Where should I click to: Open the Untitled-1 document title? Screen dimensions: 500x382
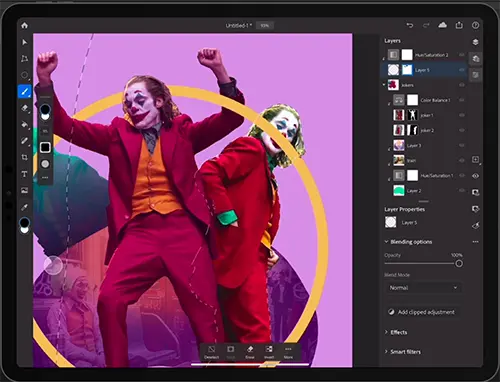tap(239, 25)
